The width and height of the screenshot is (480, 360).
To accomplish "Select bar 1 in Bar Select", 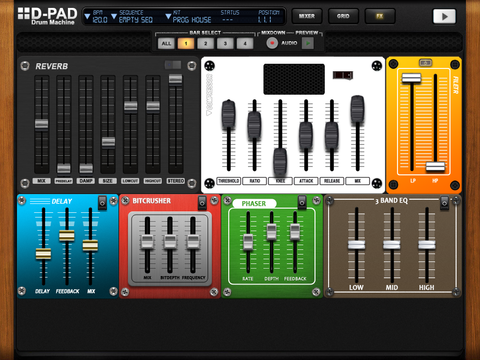I will (186, 43).
